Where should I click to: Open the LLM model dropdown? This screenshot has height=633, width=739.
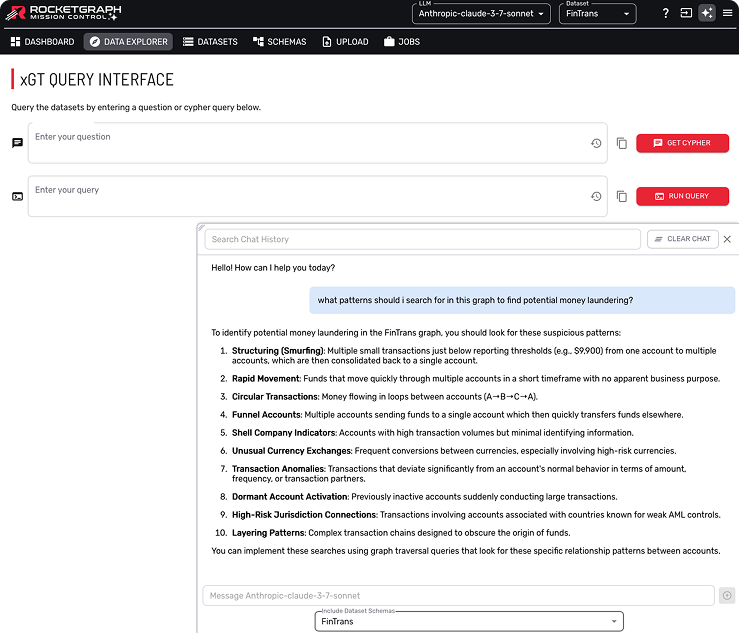[481, 14]
